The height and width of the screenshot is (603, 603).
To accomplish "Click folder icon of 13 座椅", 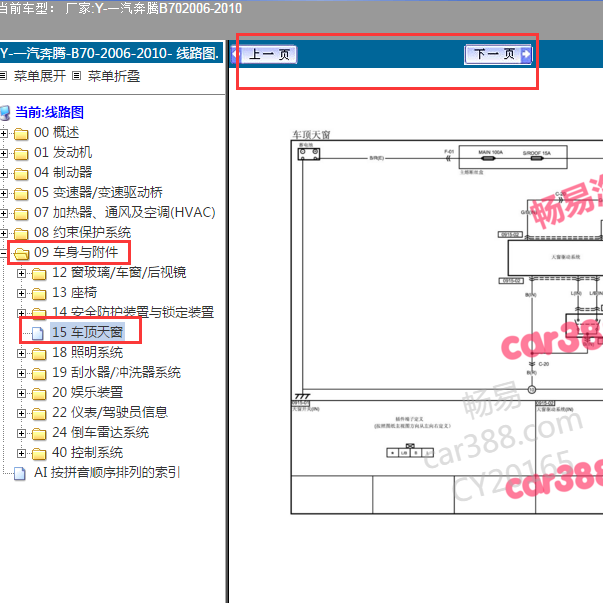I will [x=39, y=294].
